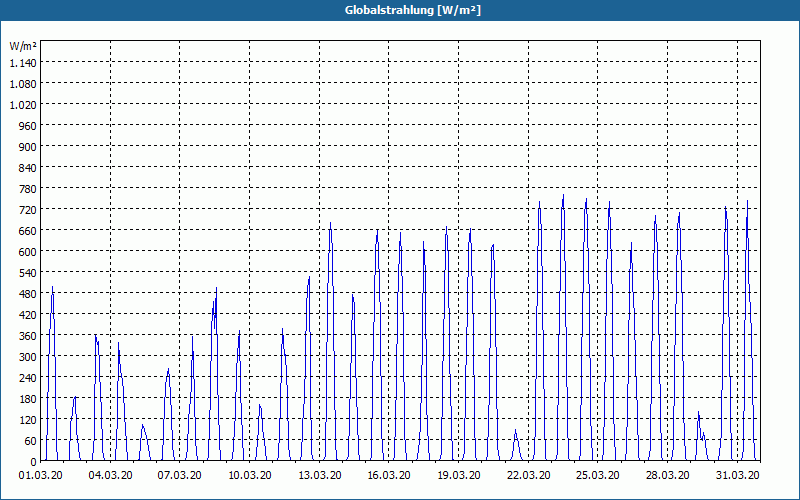Screen dimensions: 800x500
Task: Click the 19.03.20 date label
Action: point(459,476)
